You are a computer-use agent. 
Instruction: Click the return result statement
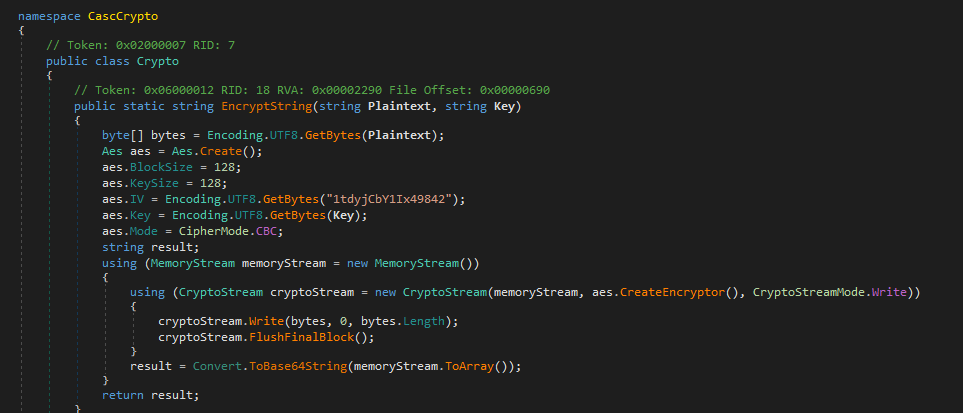tap(150, 397)
